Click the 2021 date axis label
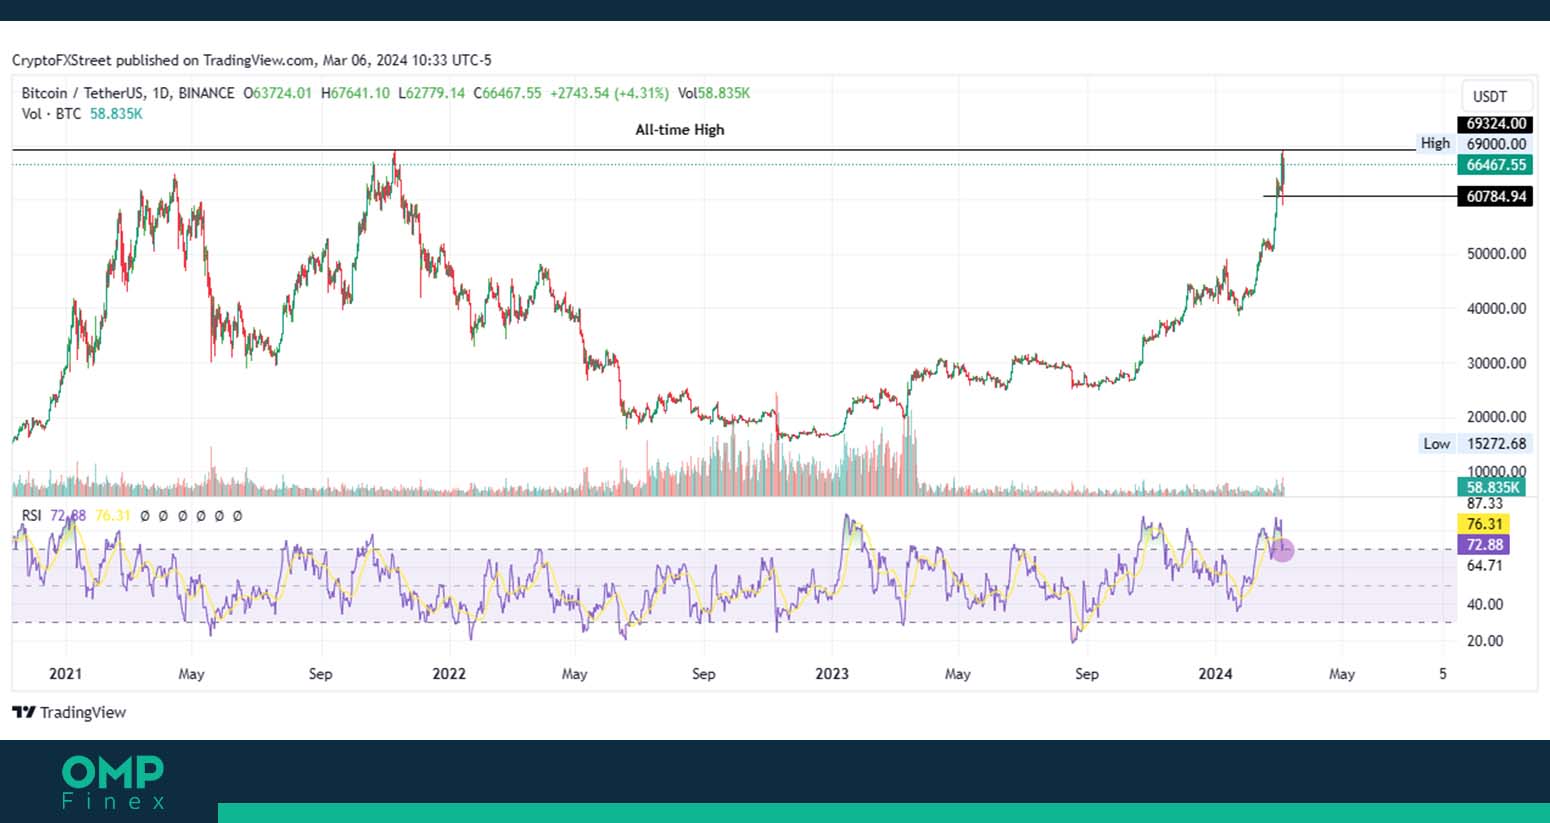This screenshot has height=823, width=1550. 66,674
